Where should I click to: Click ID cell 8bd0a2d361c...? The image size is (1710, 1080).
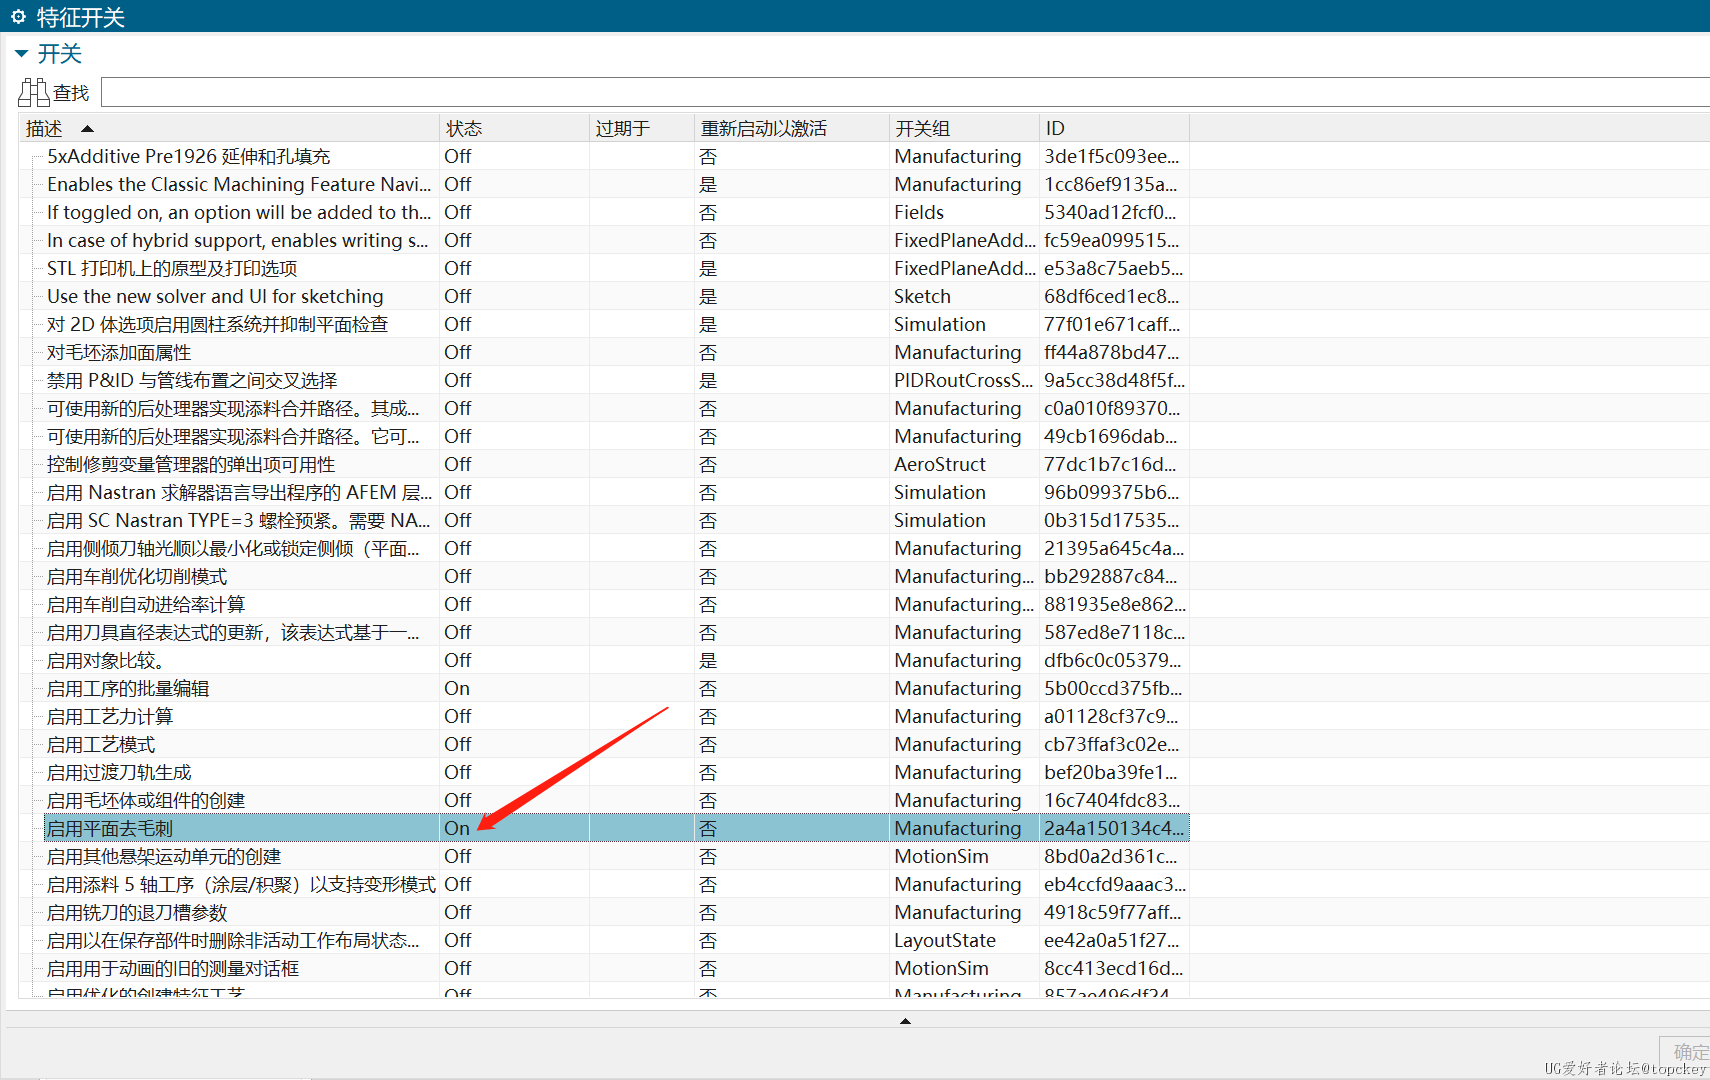tap(1111, 856)
